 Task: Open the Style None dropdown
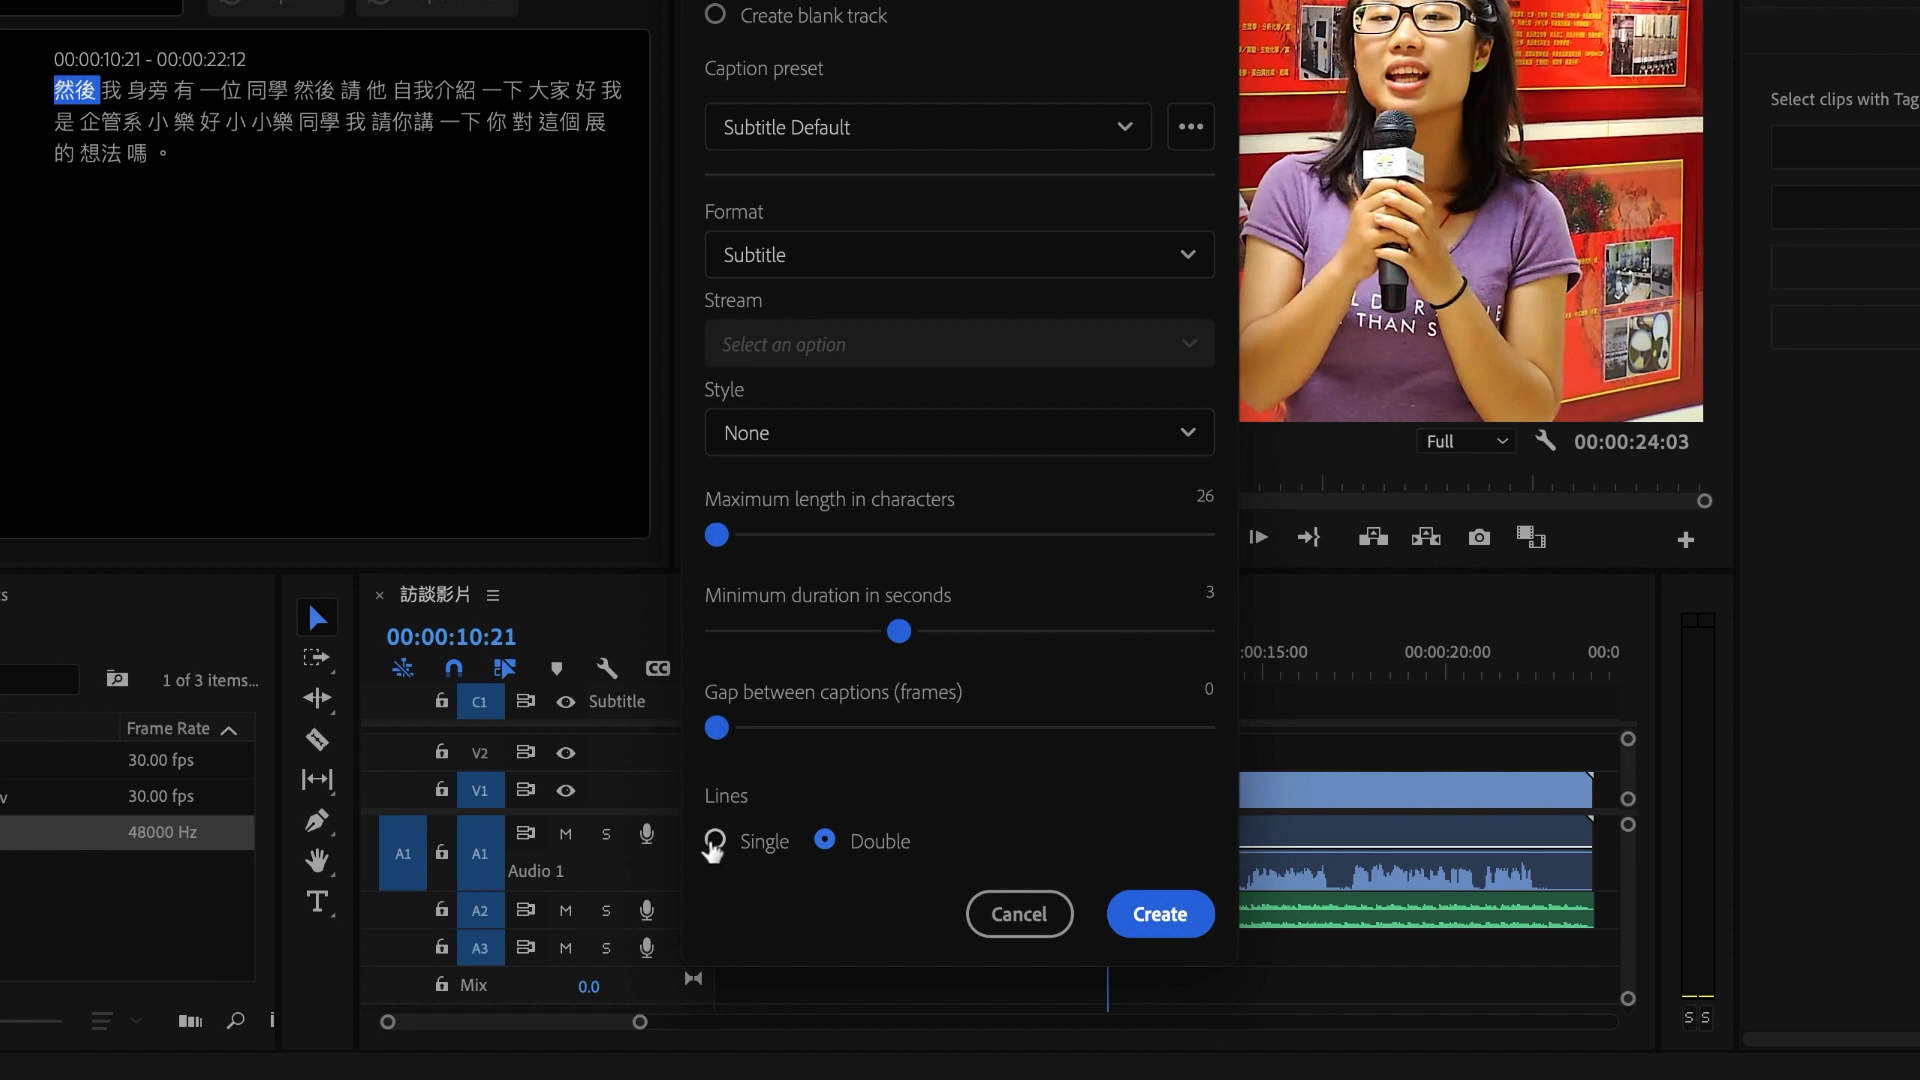click(959, 433)
